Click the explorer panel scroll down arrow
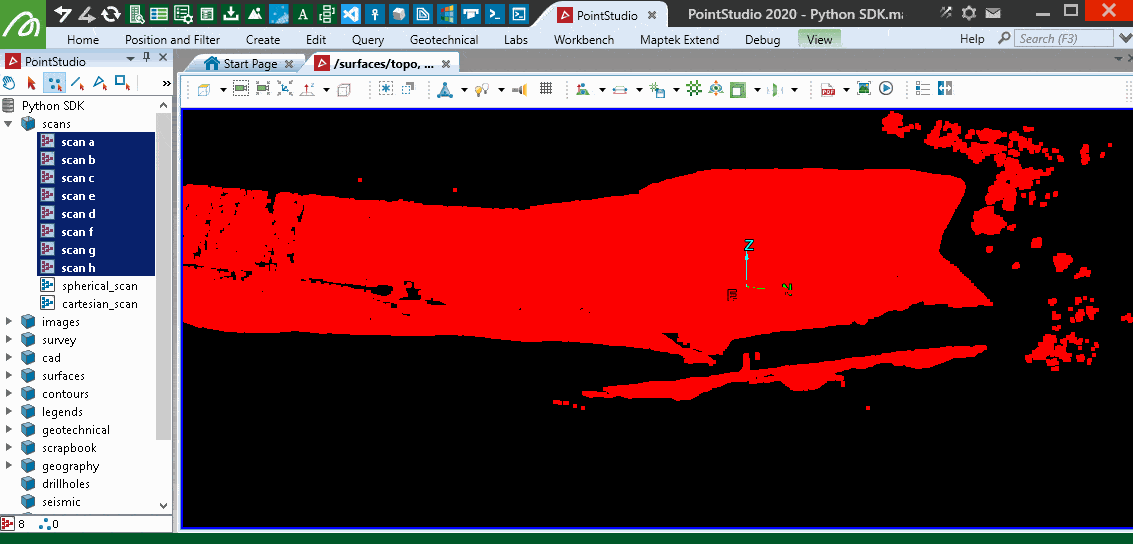Viewport: 1133px width, 544px height. [163, 506]
